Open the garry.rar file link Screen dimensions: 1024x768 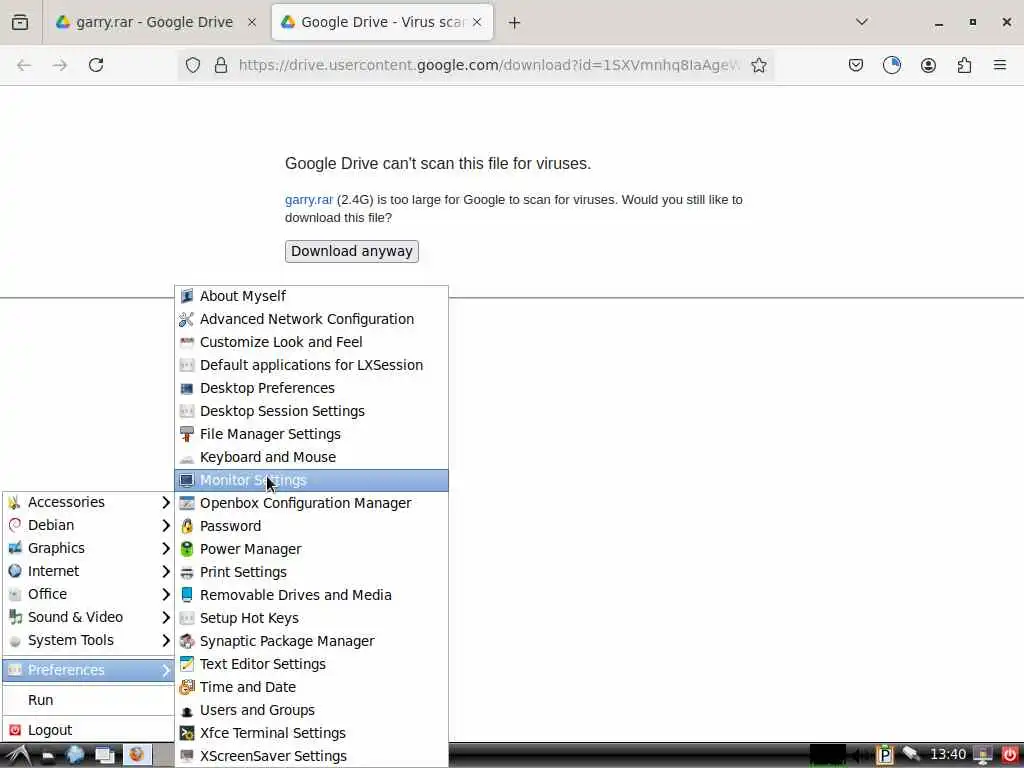click(x=309, y=200)
